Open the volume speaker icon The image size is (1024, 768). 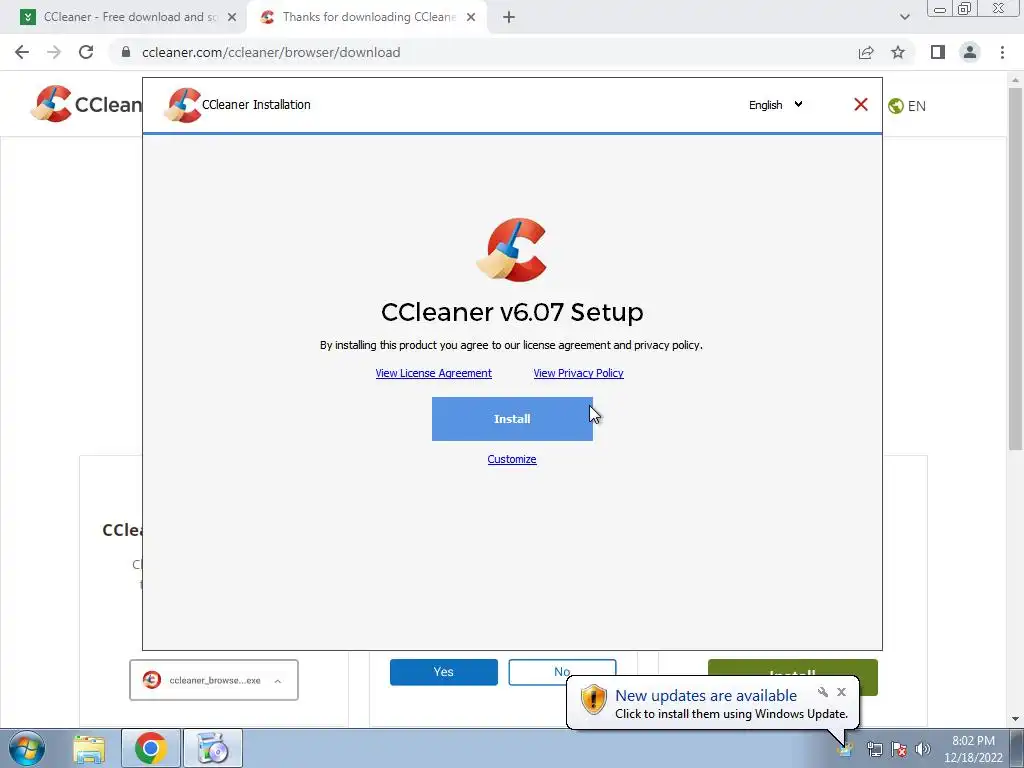pos(922,749)
